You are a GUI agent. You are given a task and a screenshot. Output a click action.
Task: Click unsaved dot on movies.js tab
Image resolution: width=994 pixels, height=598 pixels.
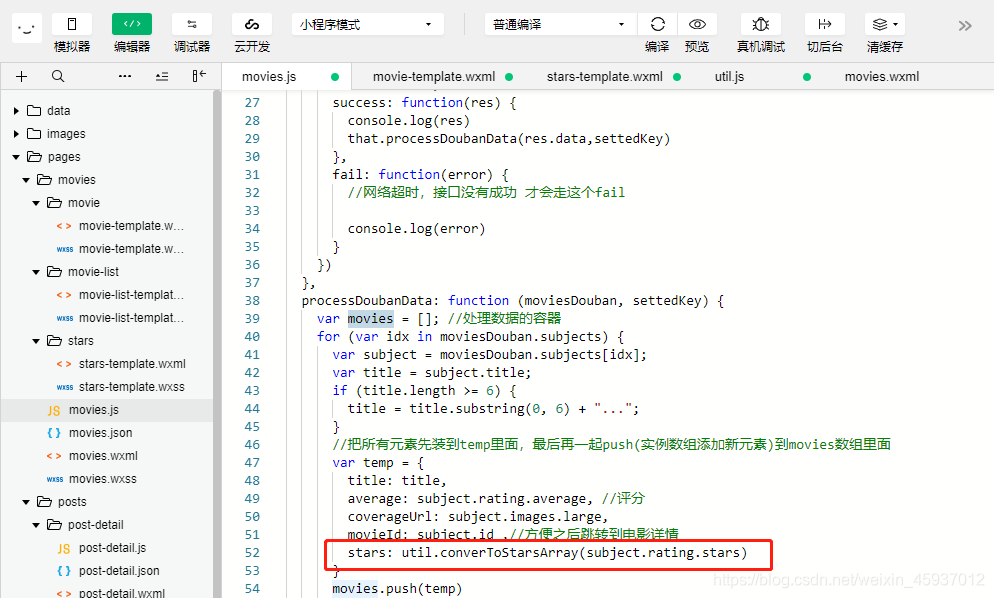coord(335,77)
